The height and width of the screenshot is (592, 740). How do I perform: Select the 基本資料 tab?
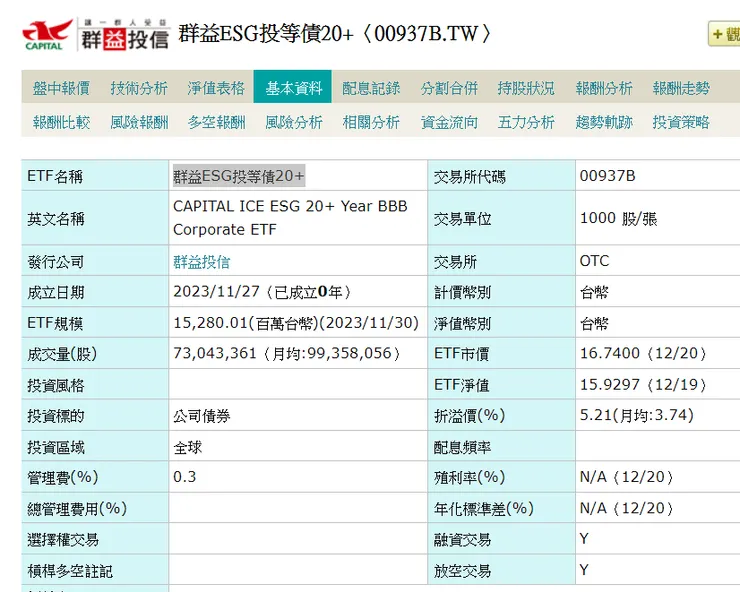pos(293,87)
